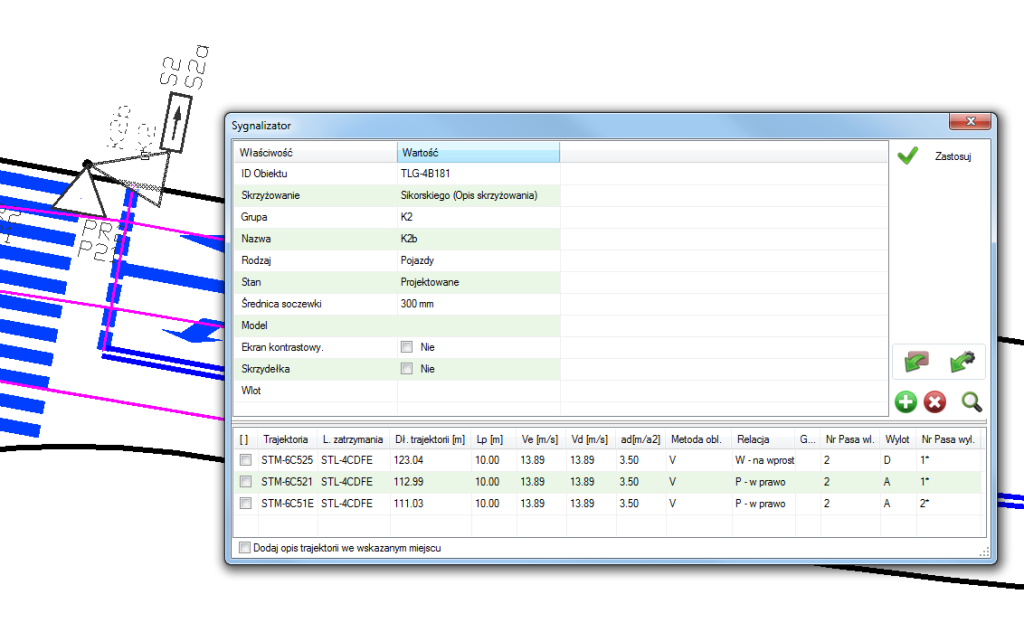Click the [ ] select-all column header

pos(245,439)
